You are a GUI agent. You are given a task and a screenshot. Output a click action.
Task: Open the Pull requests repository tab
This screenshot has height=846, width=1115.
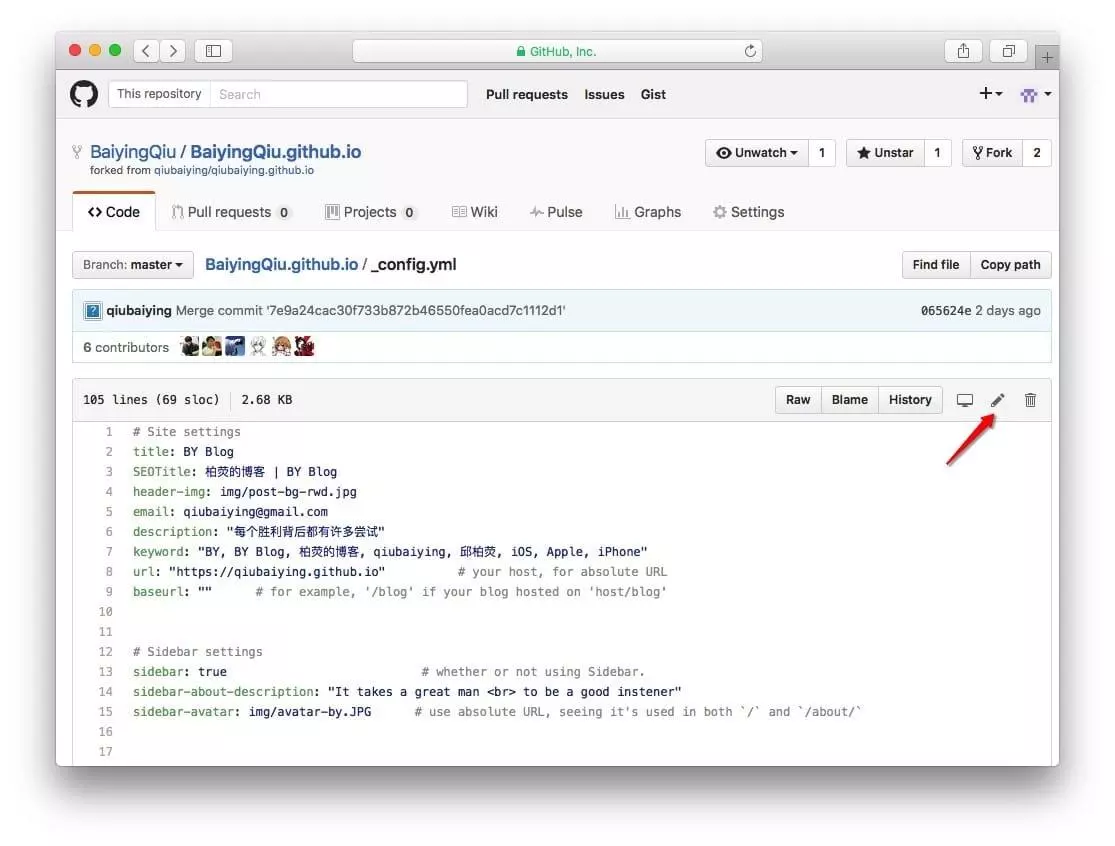coord(230,212)
